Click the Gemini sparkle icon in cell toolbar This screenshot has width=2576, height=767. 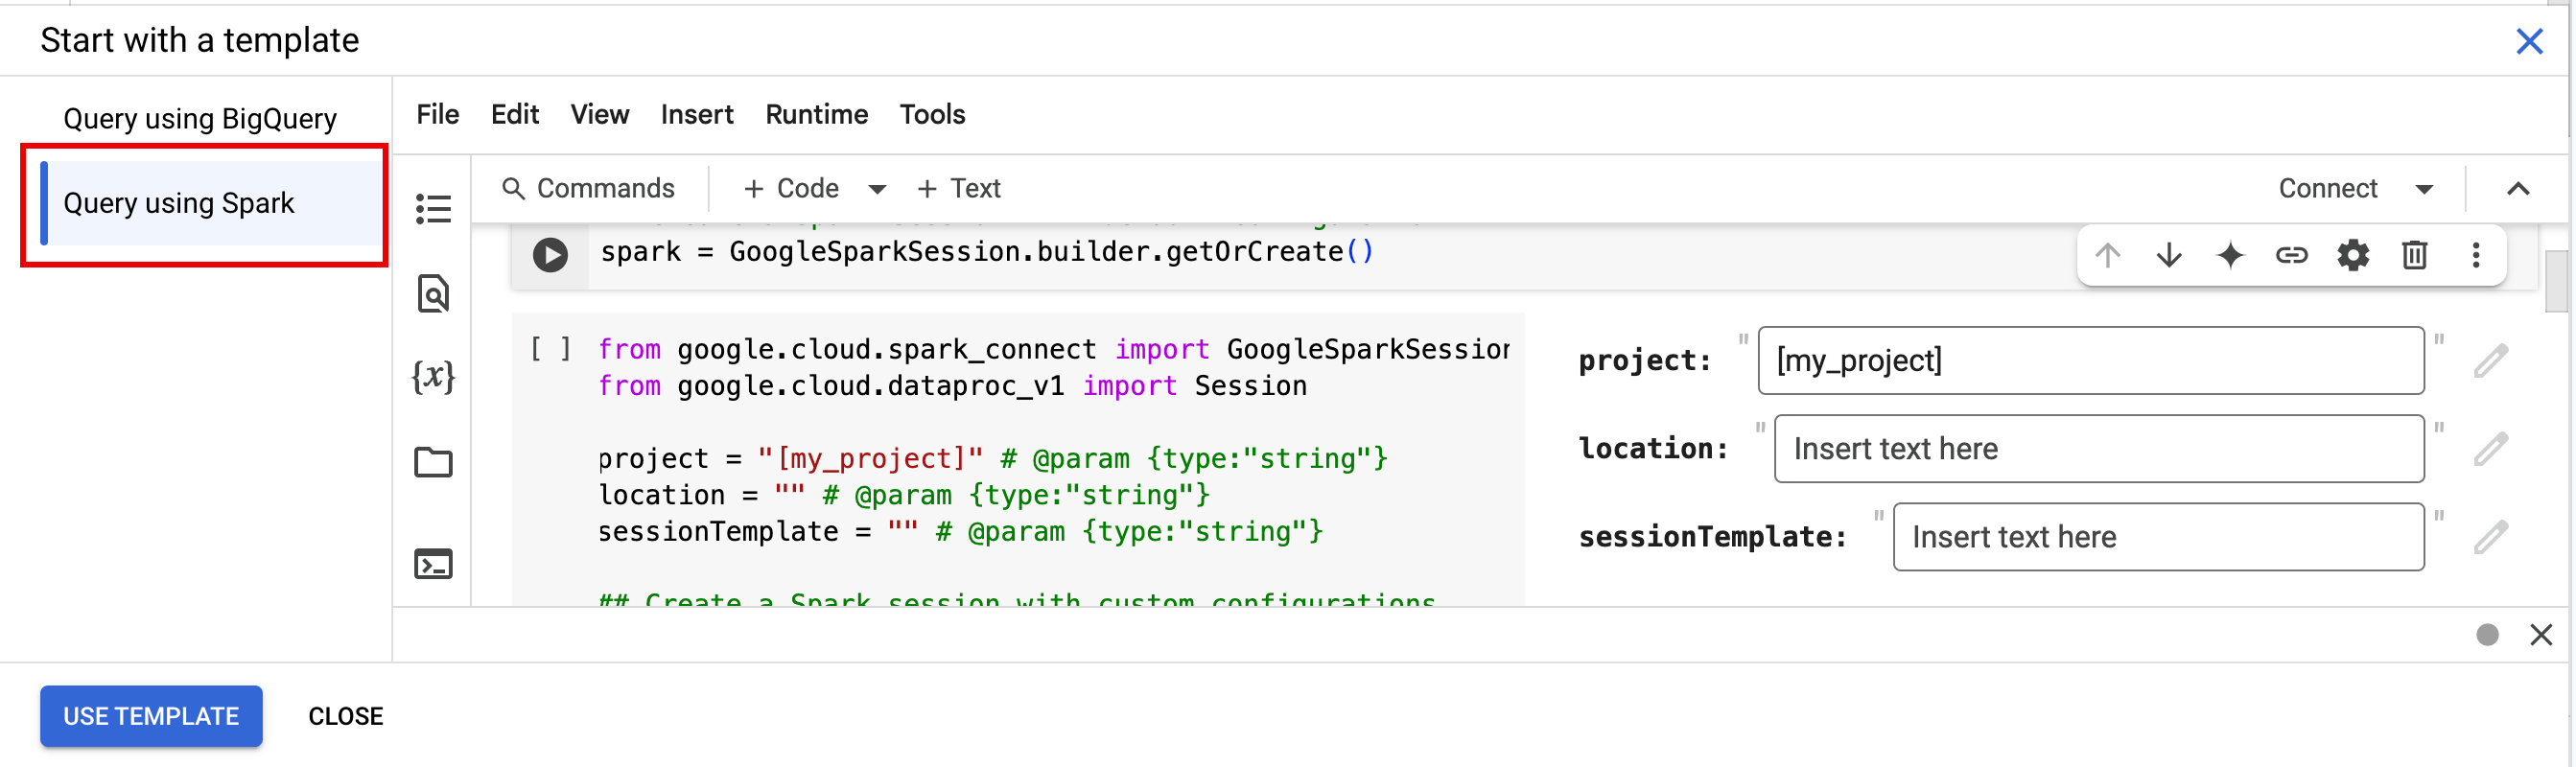pyautogui.click(x=2229, y=255)
